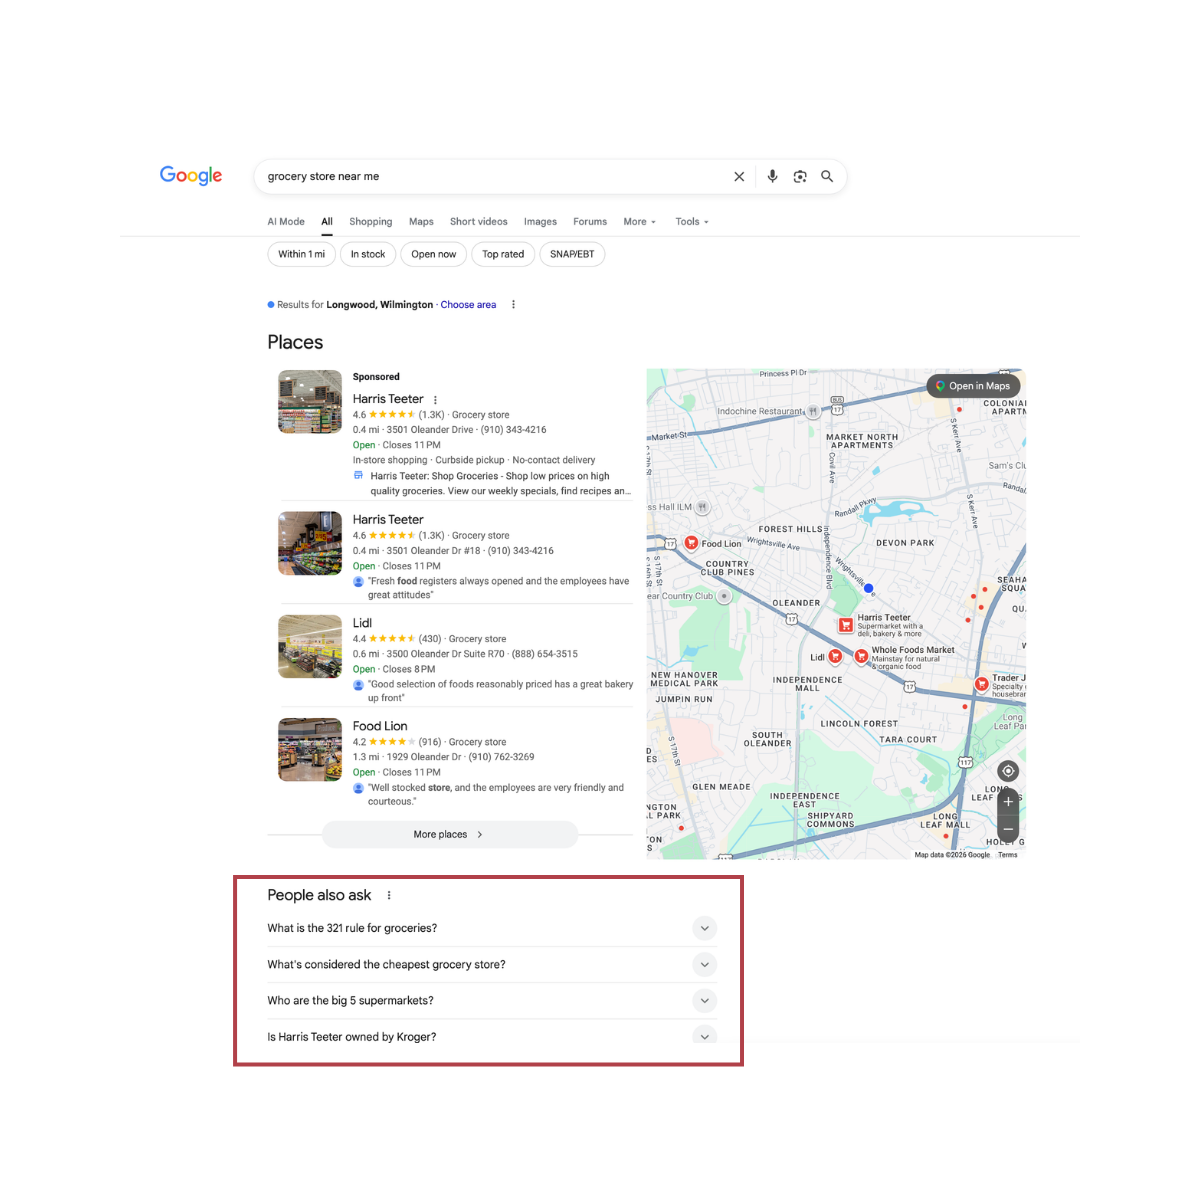Click the More places button

[449, 834]
